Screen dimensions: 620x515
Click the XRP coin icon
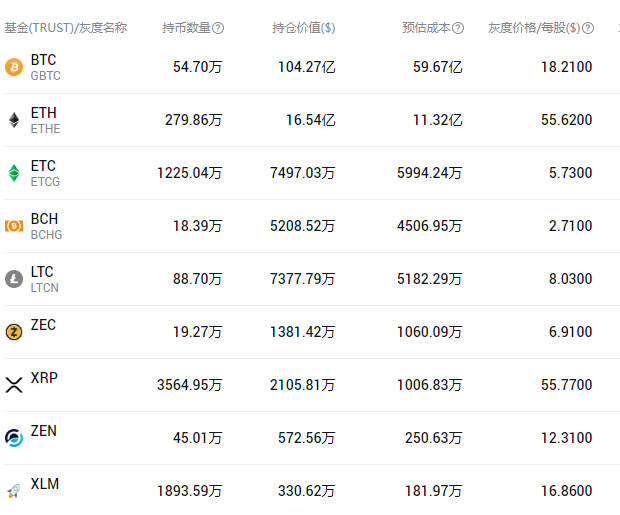click(14, 385)
